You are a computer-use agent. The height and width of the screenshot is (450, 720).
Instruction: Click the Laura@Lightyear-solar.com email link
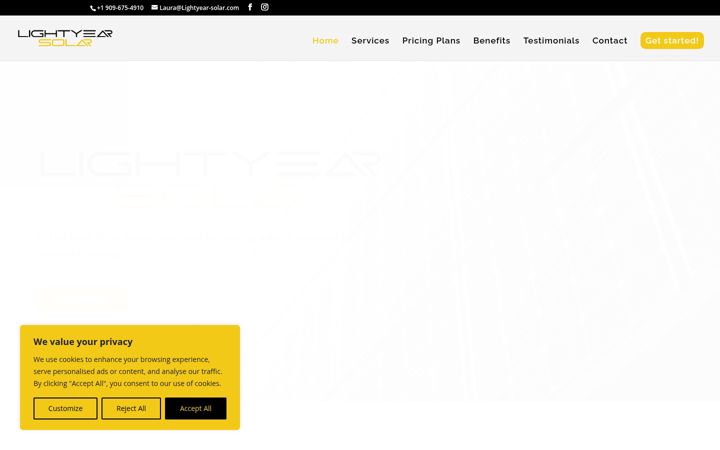click(195, 8)
